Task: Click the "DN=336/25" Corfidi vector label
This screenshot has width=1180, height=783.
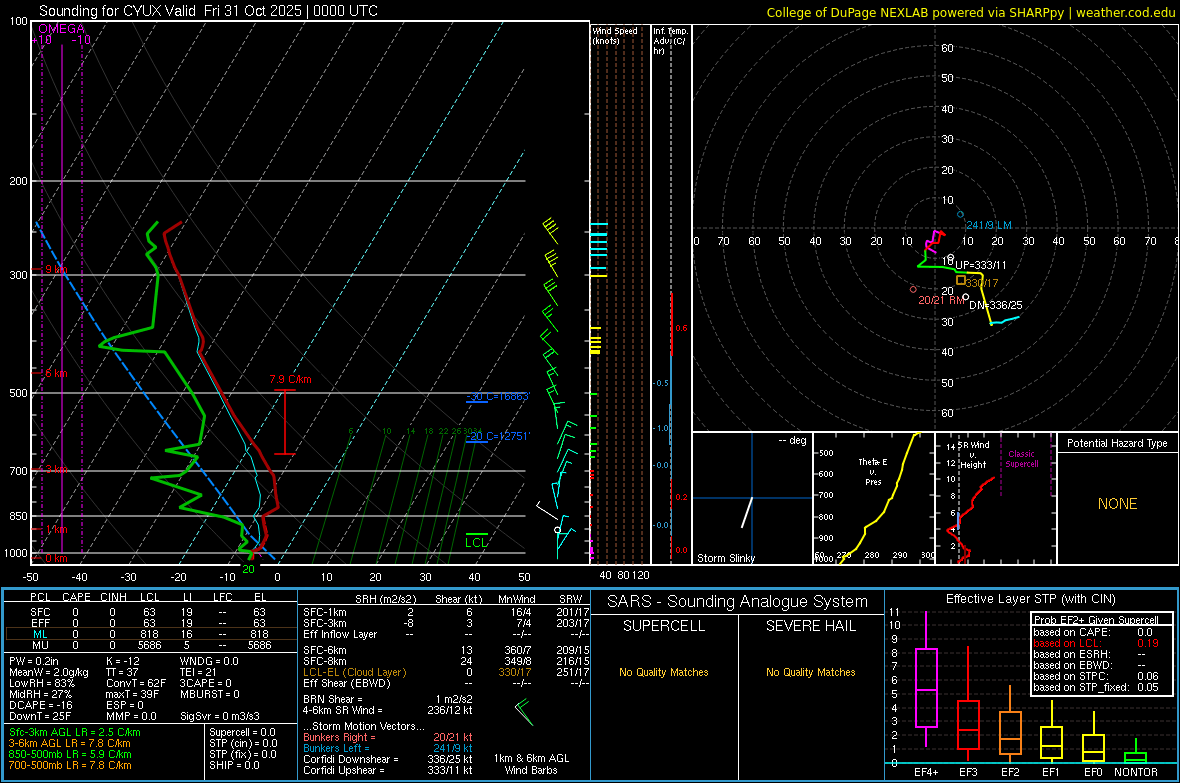Action: coord(996,305)
